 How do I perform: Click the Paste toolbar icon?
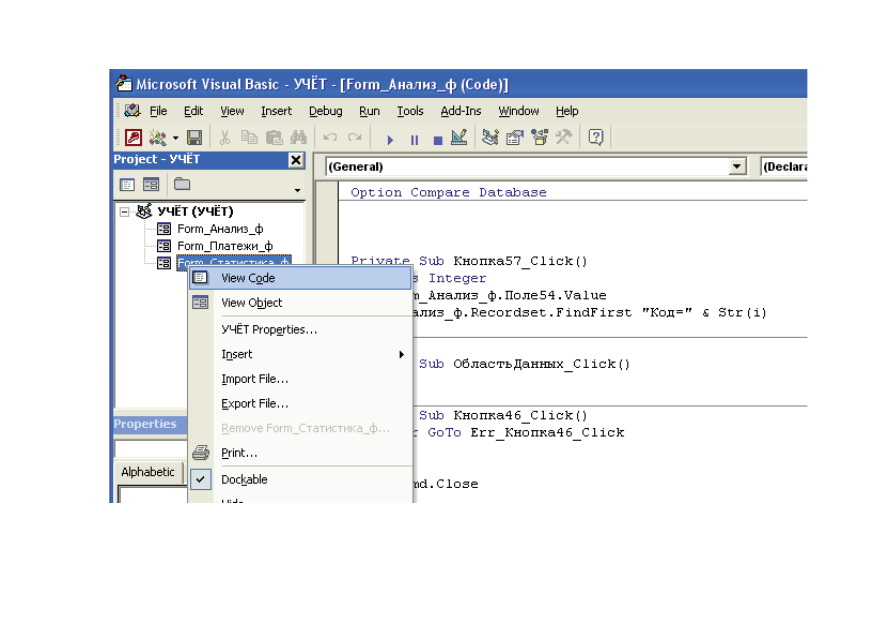[274, 137]
